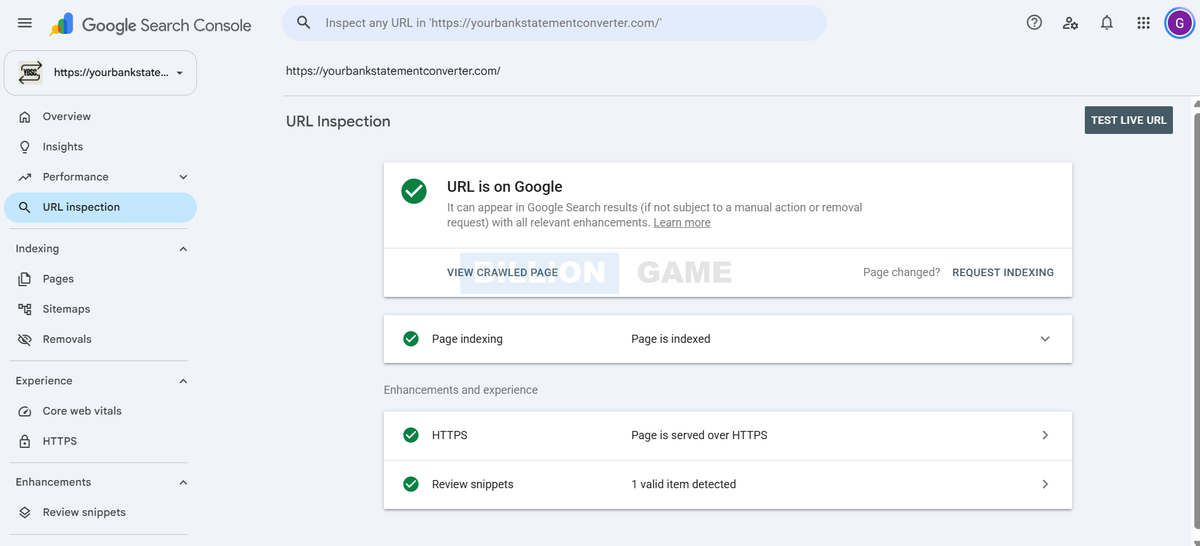Click the TEST LIVE URL button

[x=1129, y=120]
